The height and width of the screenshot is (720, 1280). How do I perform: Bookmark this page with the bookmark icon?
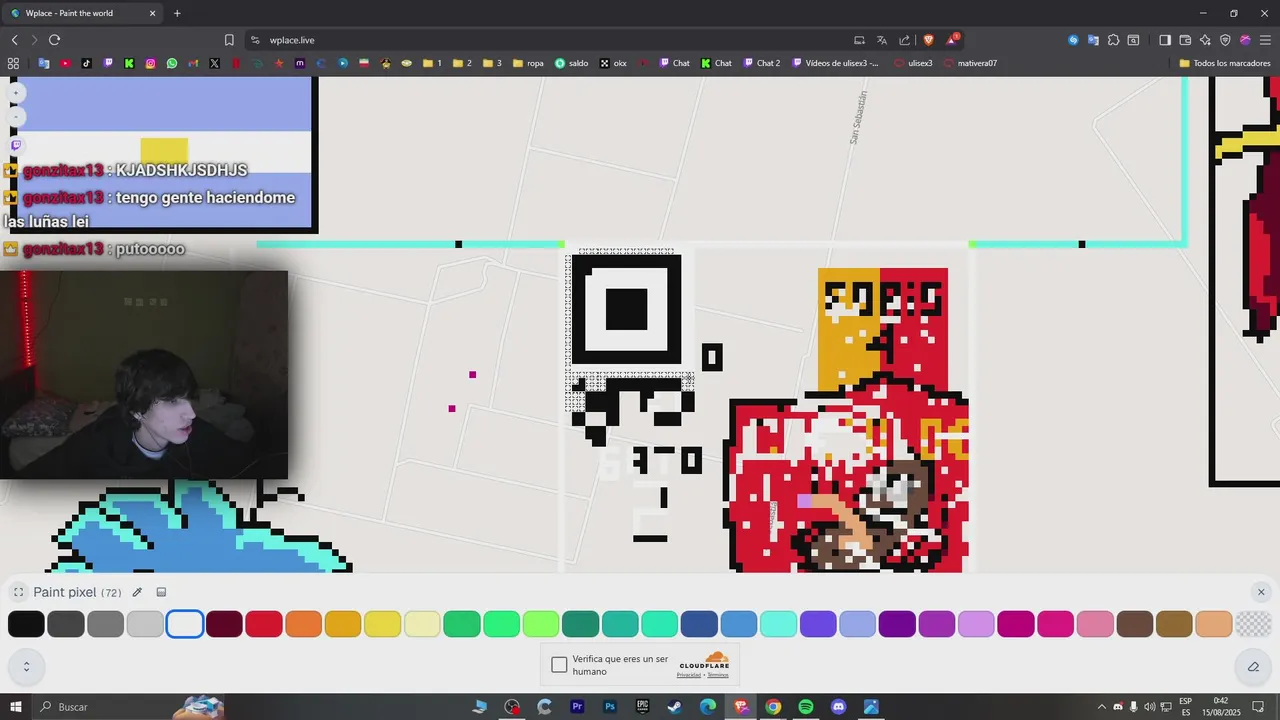[229, 40]
